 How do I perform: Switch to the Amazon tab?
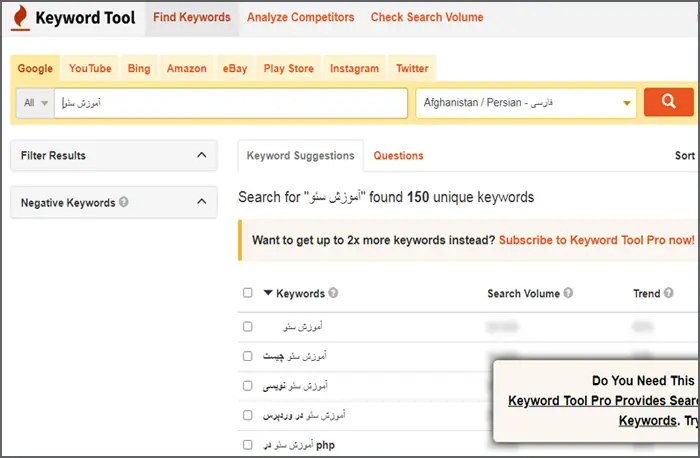coord(187,68)
